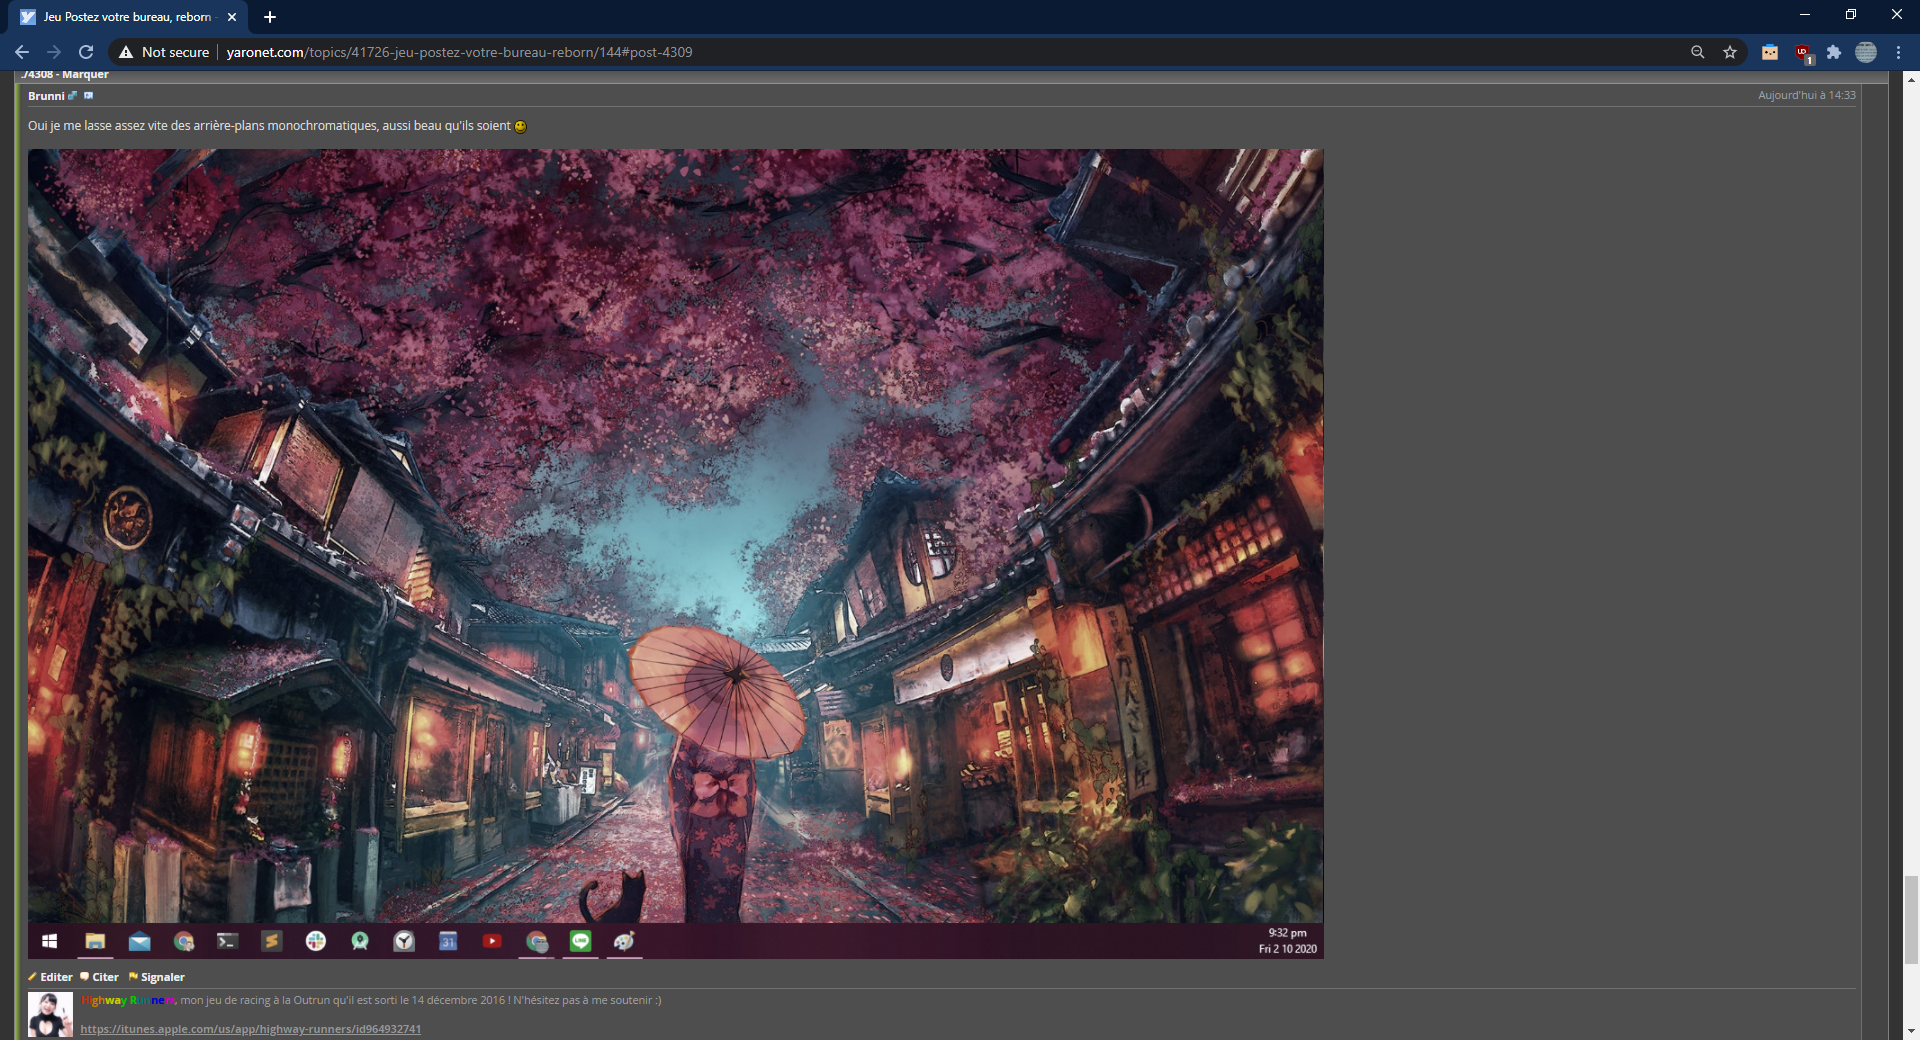Click the private message icon beside Brunni

pyautogui.click(x=88, y=96)
